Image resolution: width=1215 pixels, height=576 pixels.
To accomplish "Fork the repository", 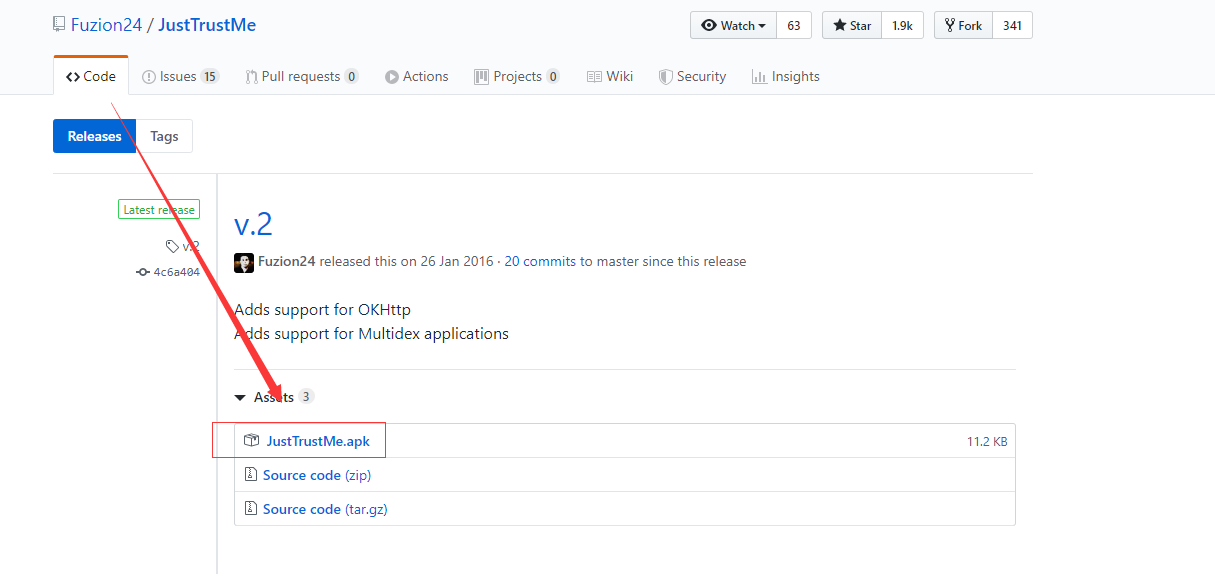I will 963,26.
